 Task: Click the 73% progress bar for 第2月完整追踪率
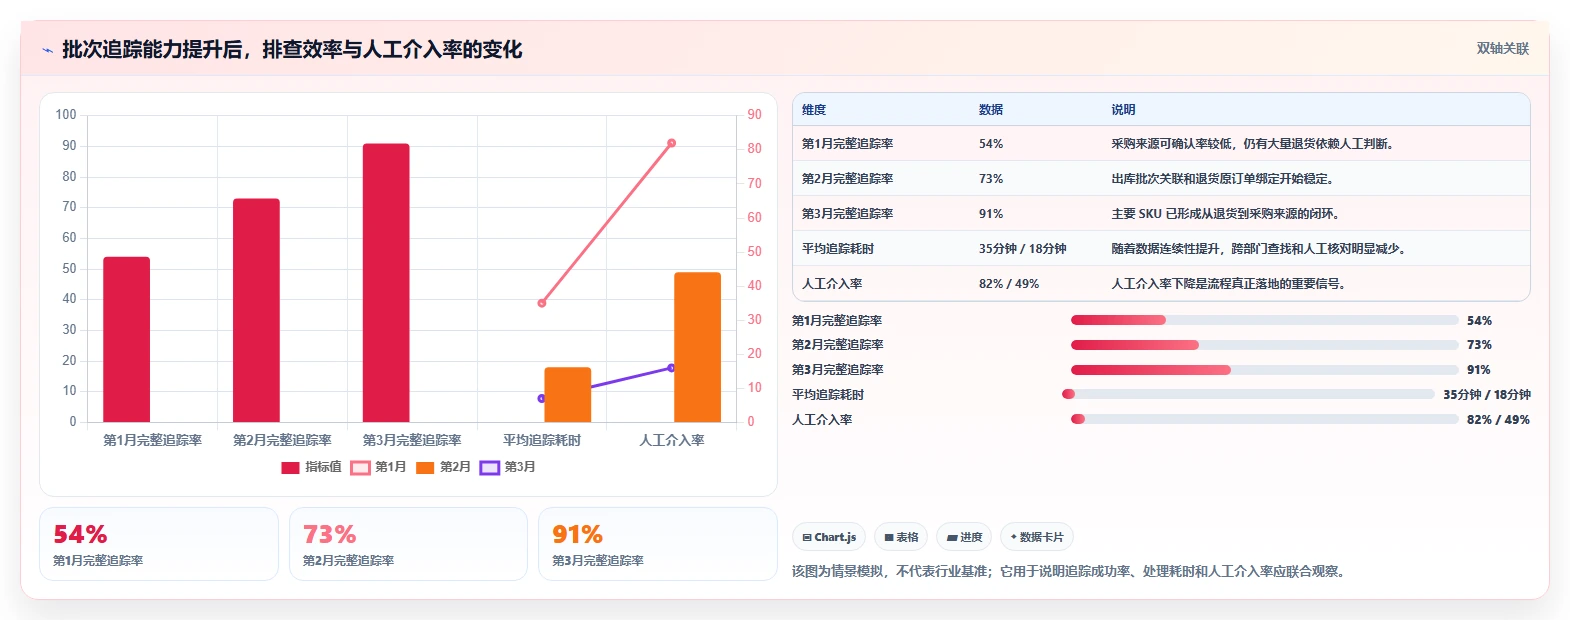1265,345
